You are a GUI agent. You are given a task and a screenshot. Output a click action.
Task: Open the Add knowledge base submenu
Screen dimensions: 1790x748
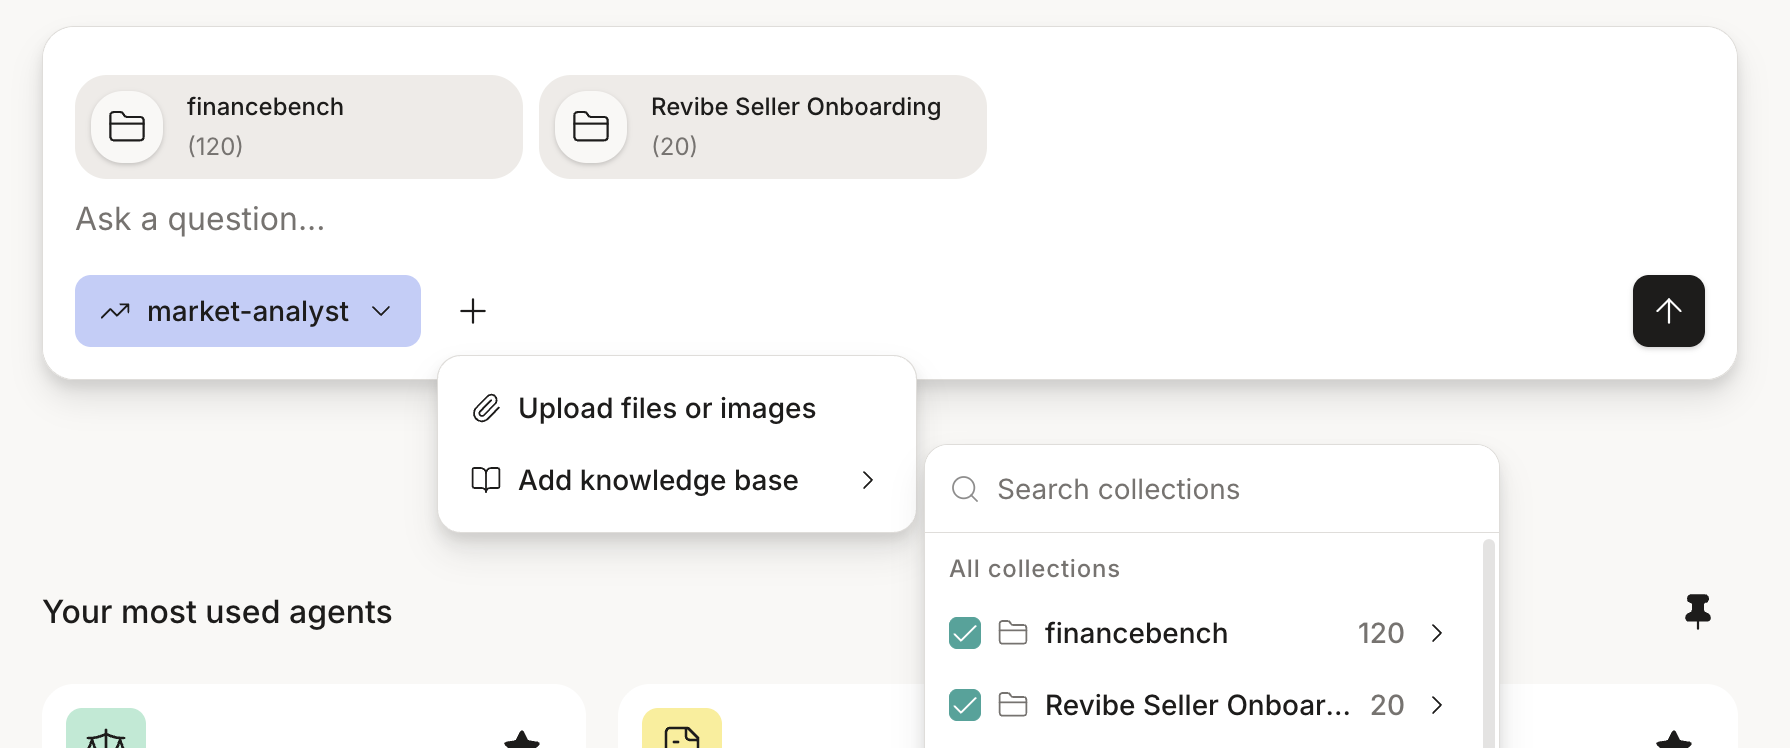click(x=677, y=480)
